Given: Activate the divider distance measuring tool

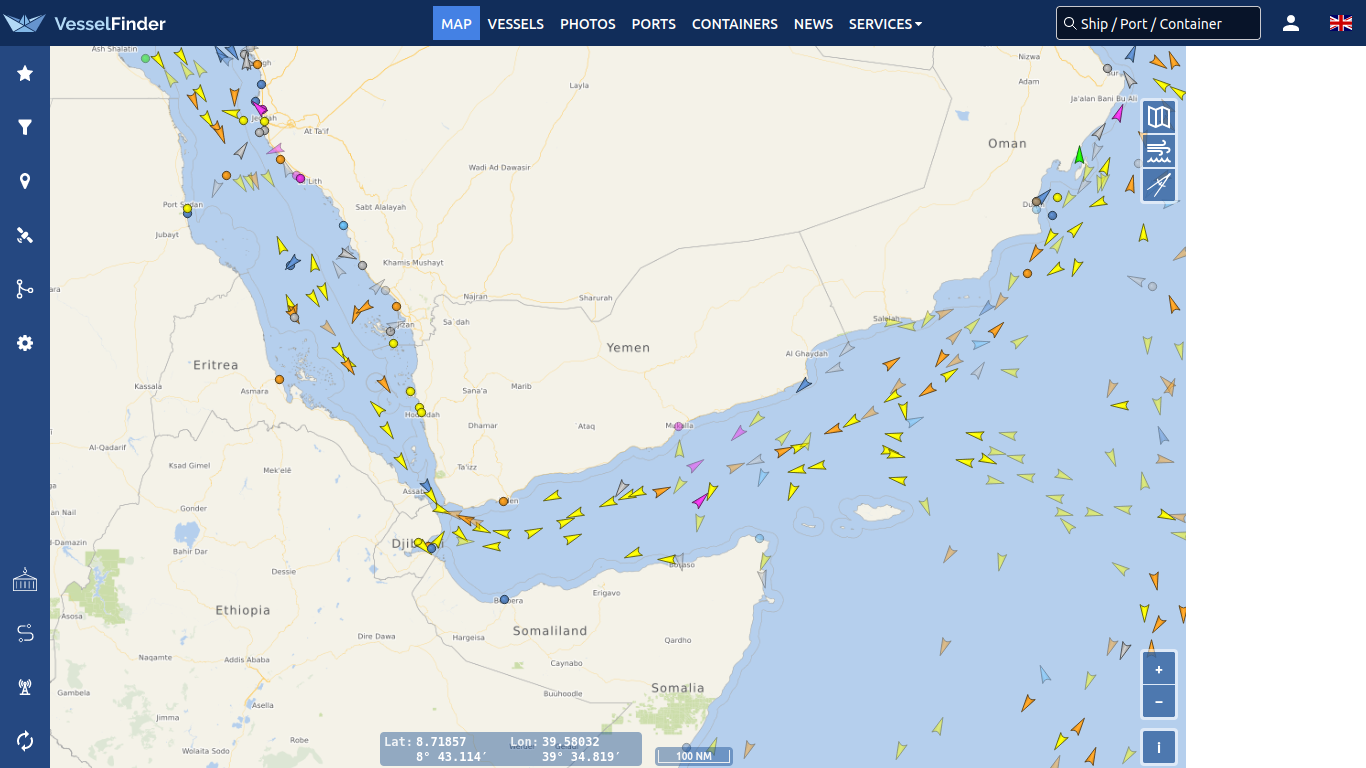Looking at the screenshot, I should 1159,185.
